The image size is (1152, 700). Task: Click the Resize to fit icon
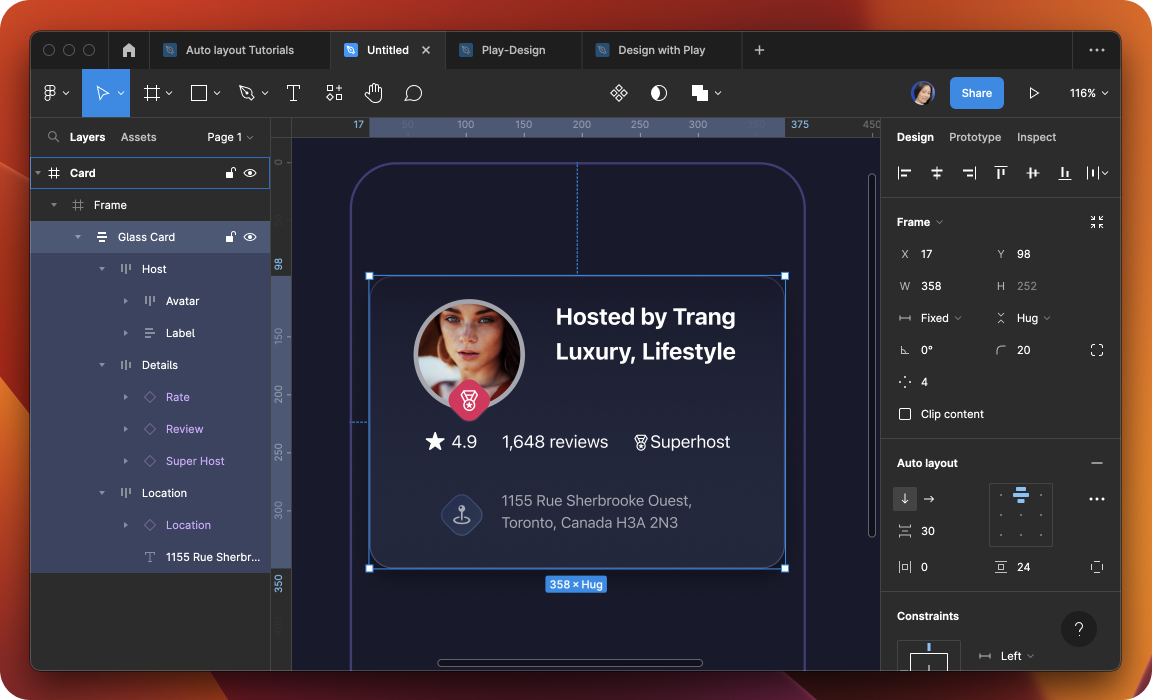[x=1097, y=222]
